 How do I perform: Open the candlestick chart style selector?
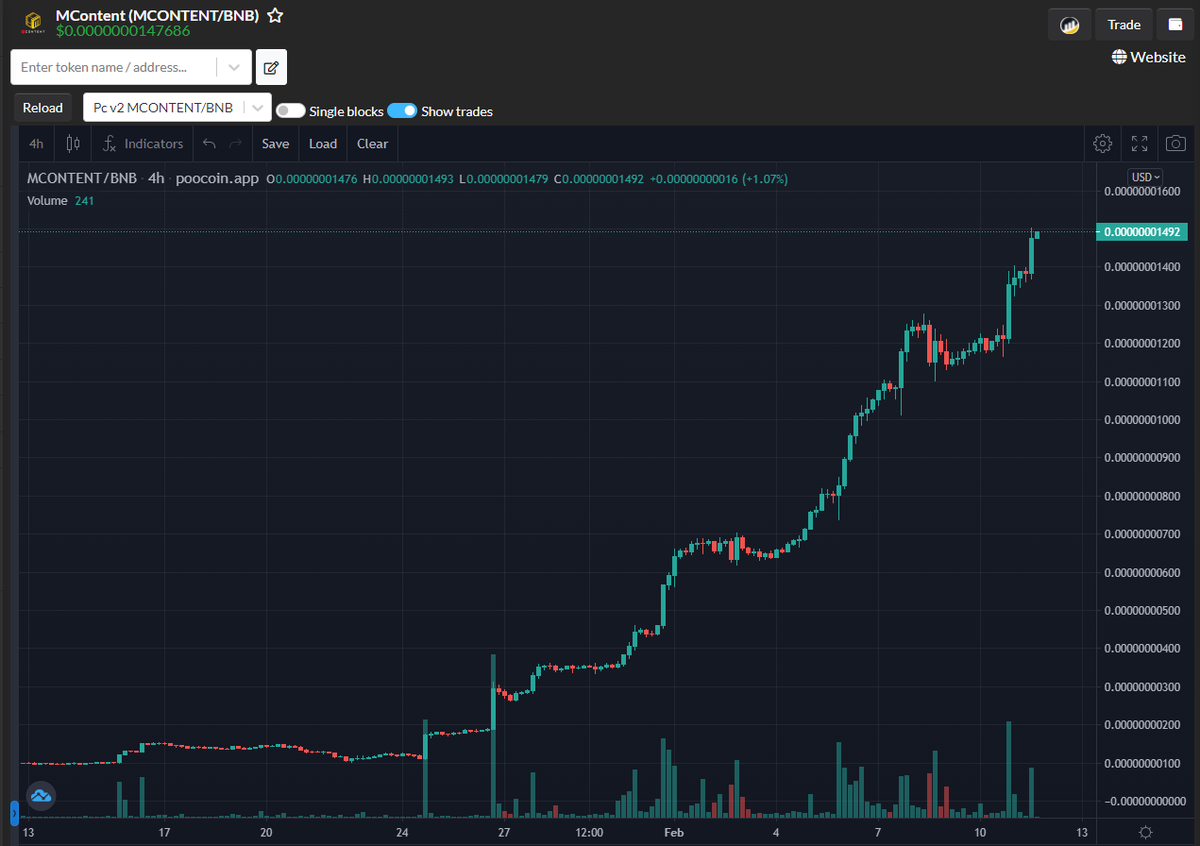[x=72, y=144]
